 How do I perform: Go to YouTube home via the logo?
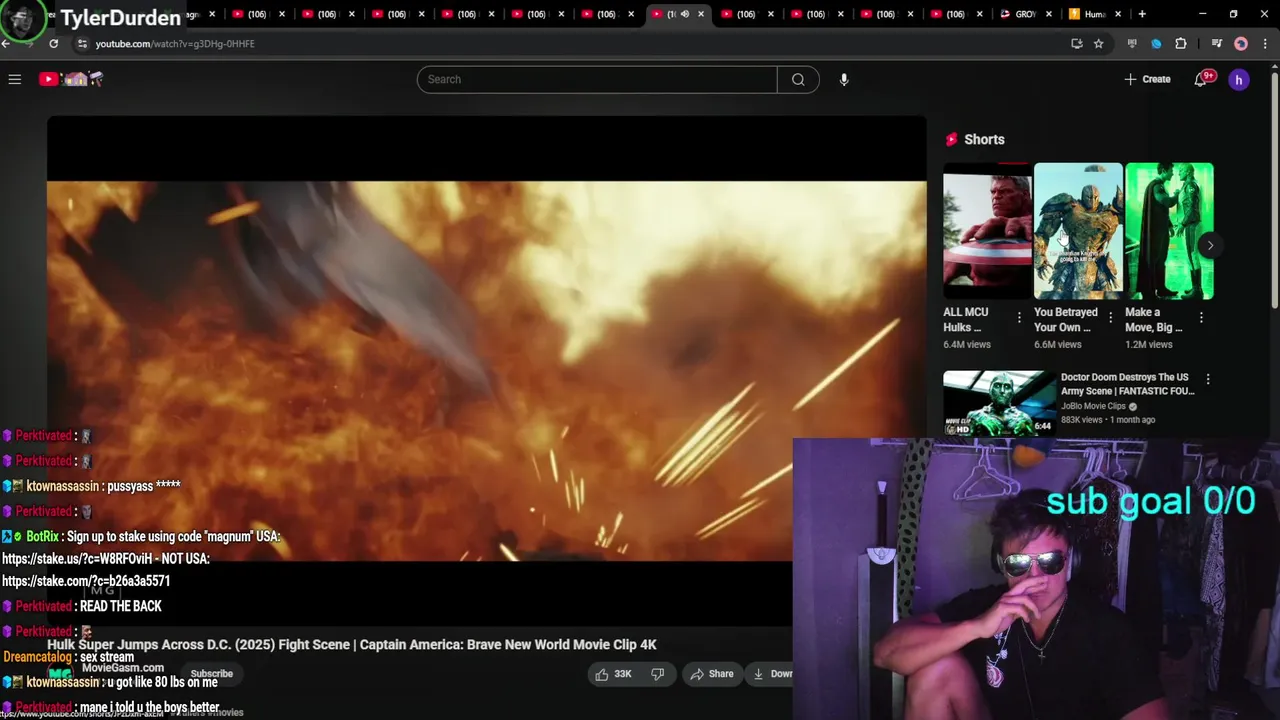(x=71, y=79)
